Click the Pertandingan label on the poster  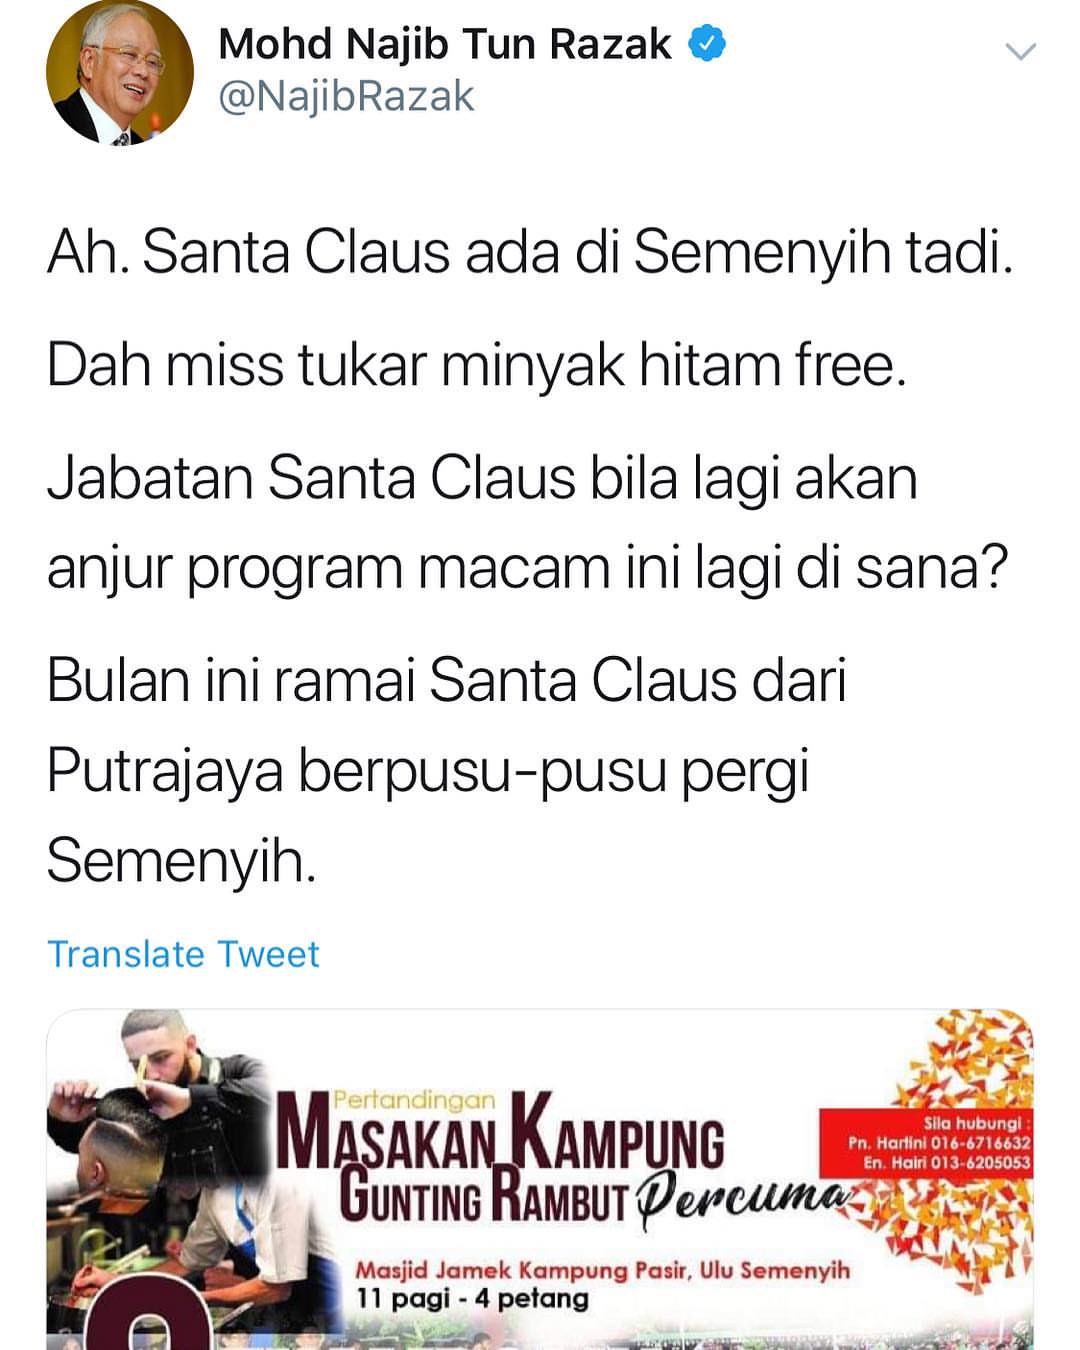click(x=413, y=1100)
